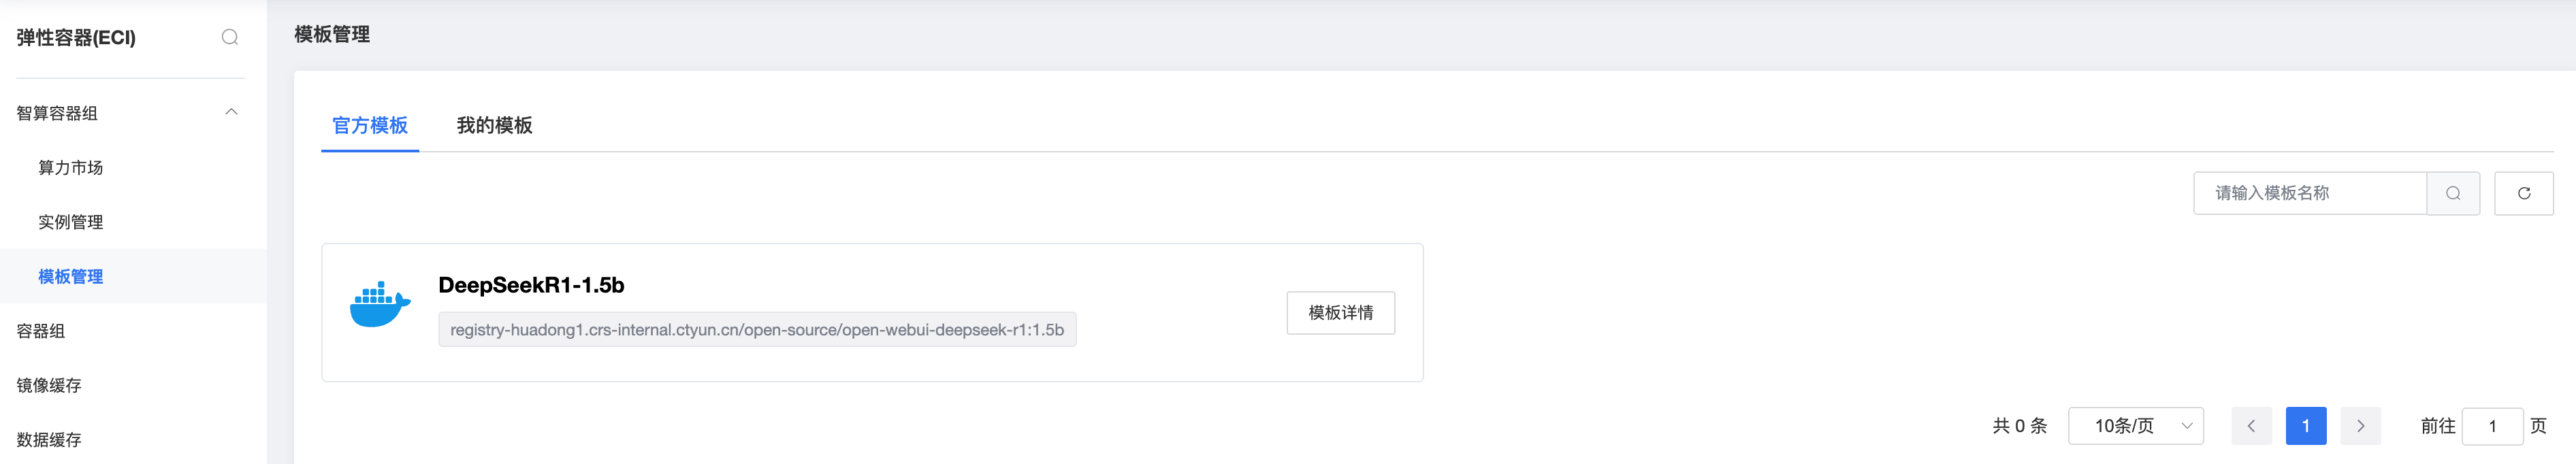Viewport: 2576px width, 464px height.
Task: Select page 1 in pagination
Action: click(2306, 426)
